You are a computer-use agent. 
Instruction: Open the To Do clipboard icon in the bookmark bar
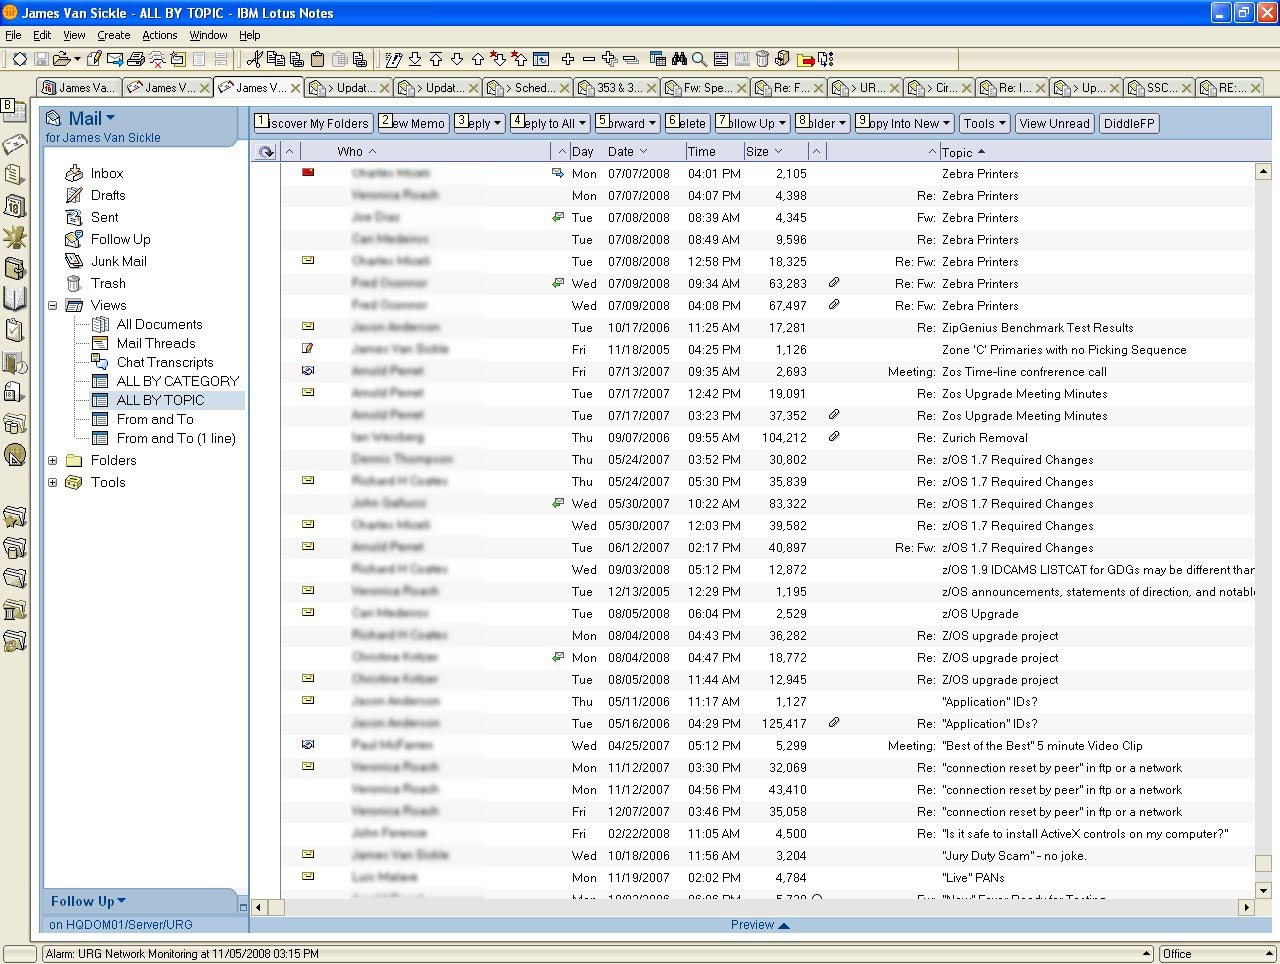(x=15, y=330)
